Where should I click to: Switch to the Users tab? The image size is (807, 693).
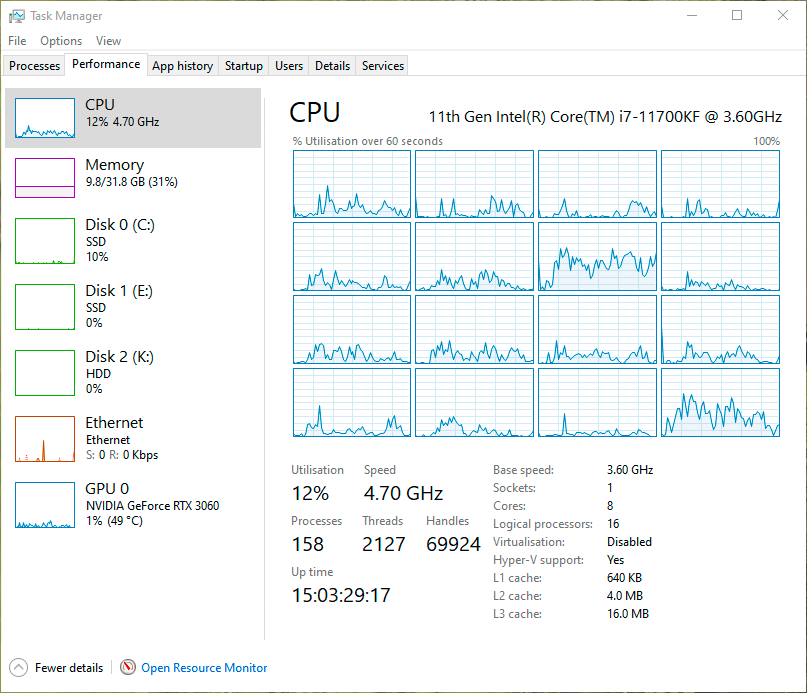pos(288,65)
